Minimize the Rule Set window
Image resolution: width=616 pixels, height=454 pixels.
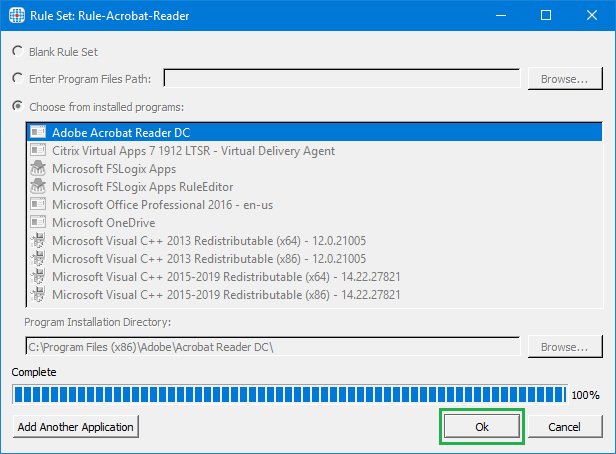tap(500, 15)
